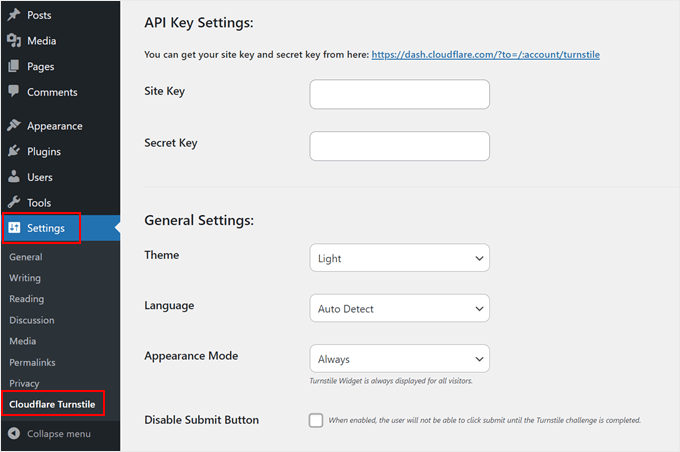Click the Comments speech bubble icon
The height and width of the screenshot is (452, 680).
[x=14, y=91]
